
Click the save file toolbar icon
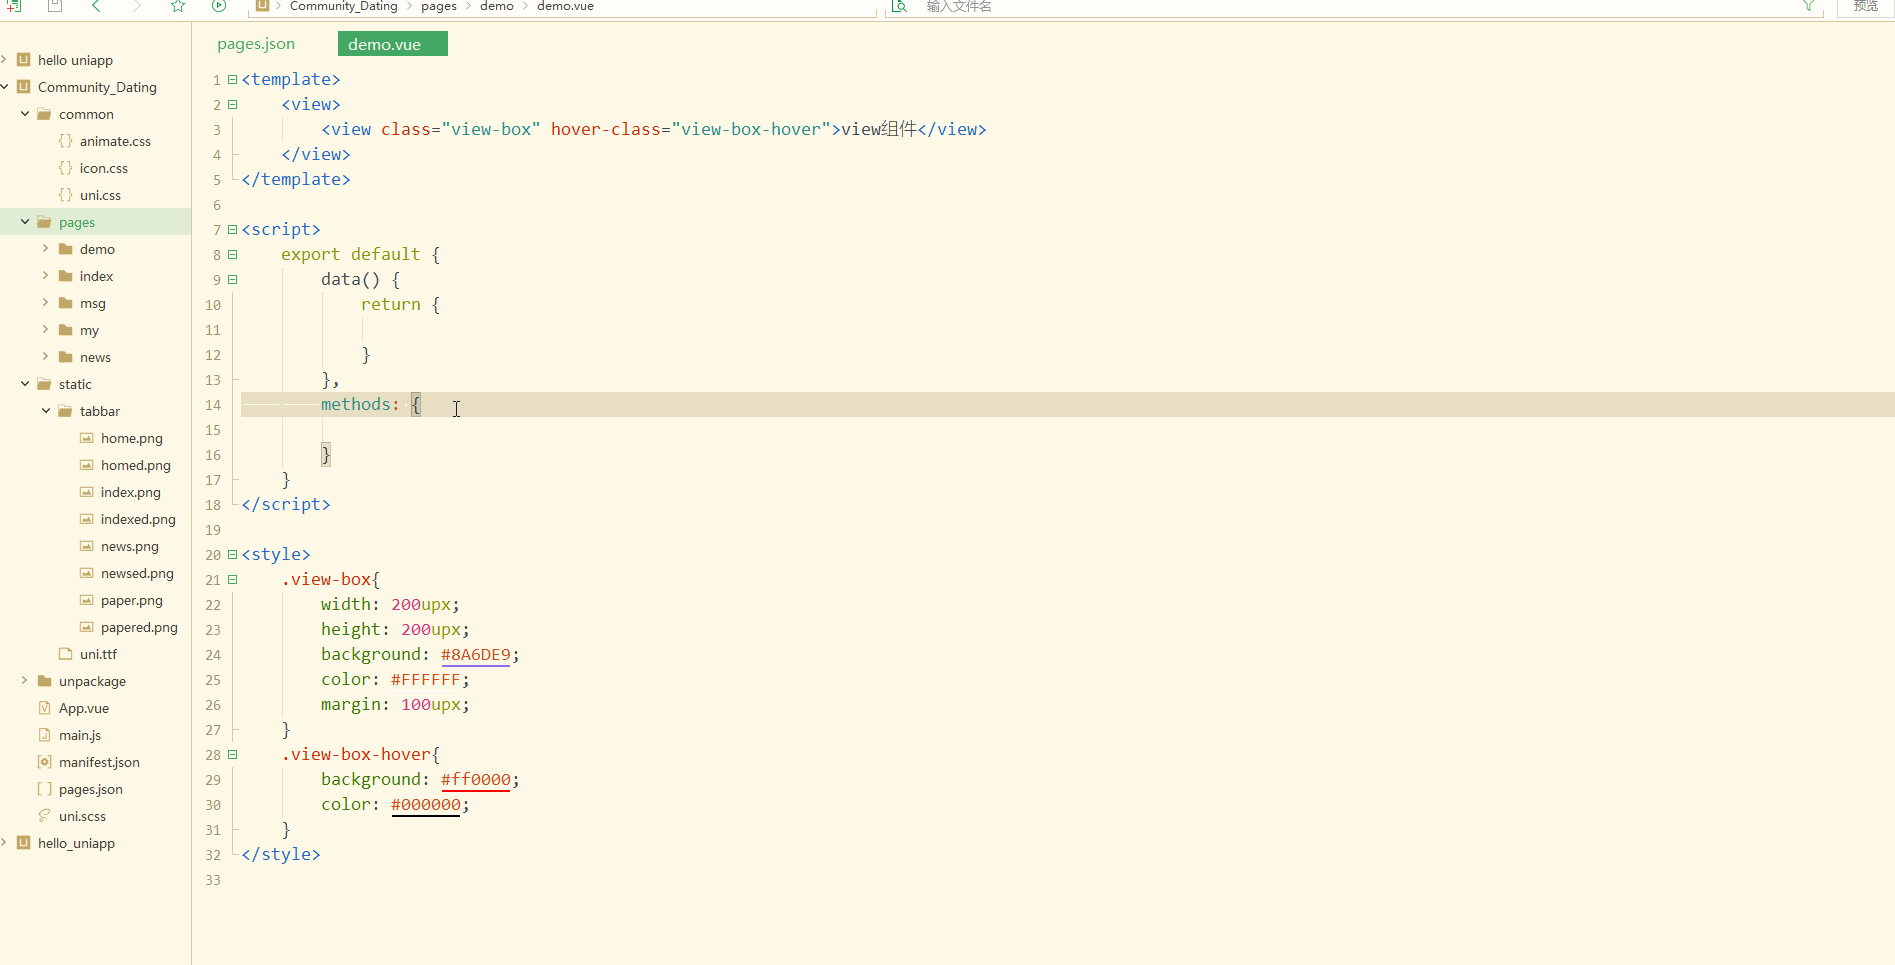(55, 6)
